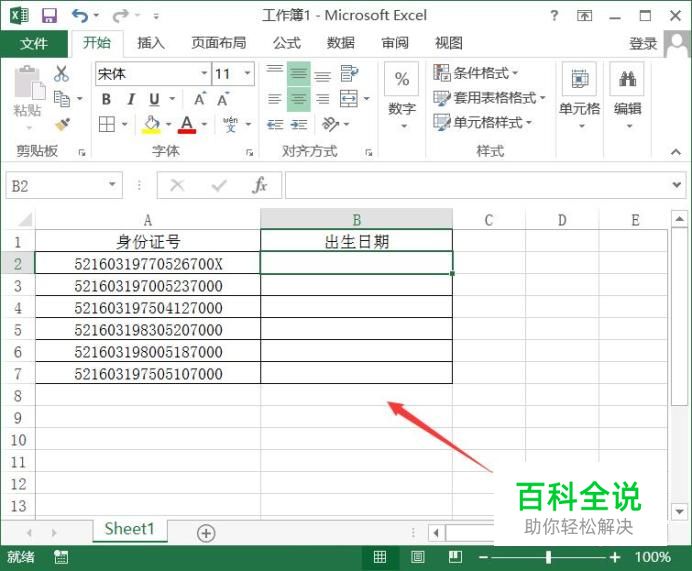Decrease font size with the small A icon

pos(223,99)
